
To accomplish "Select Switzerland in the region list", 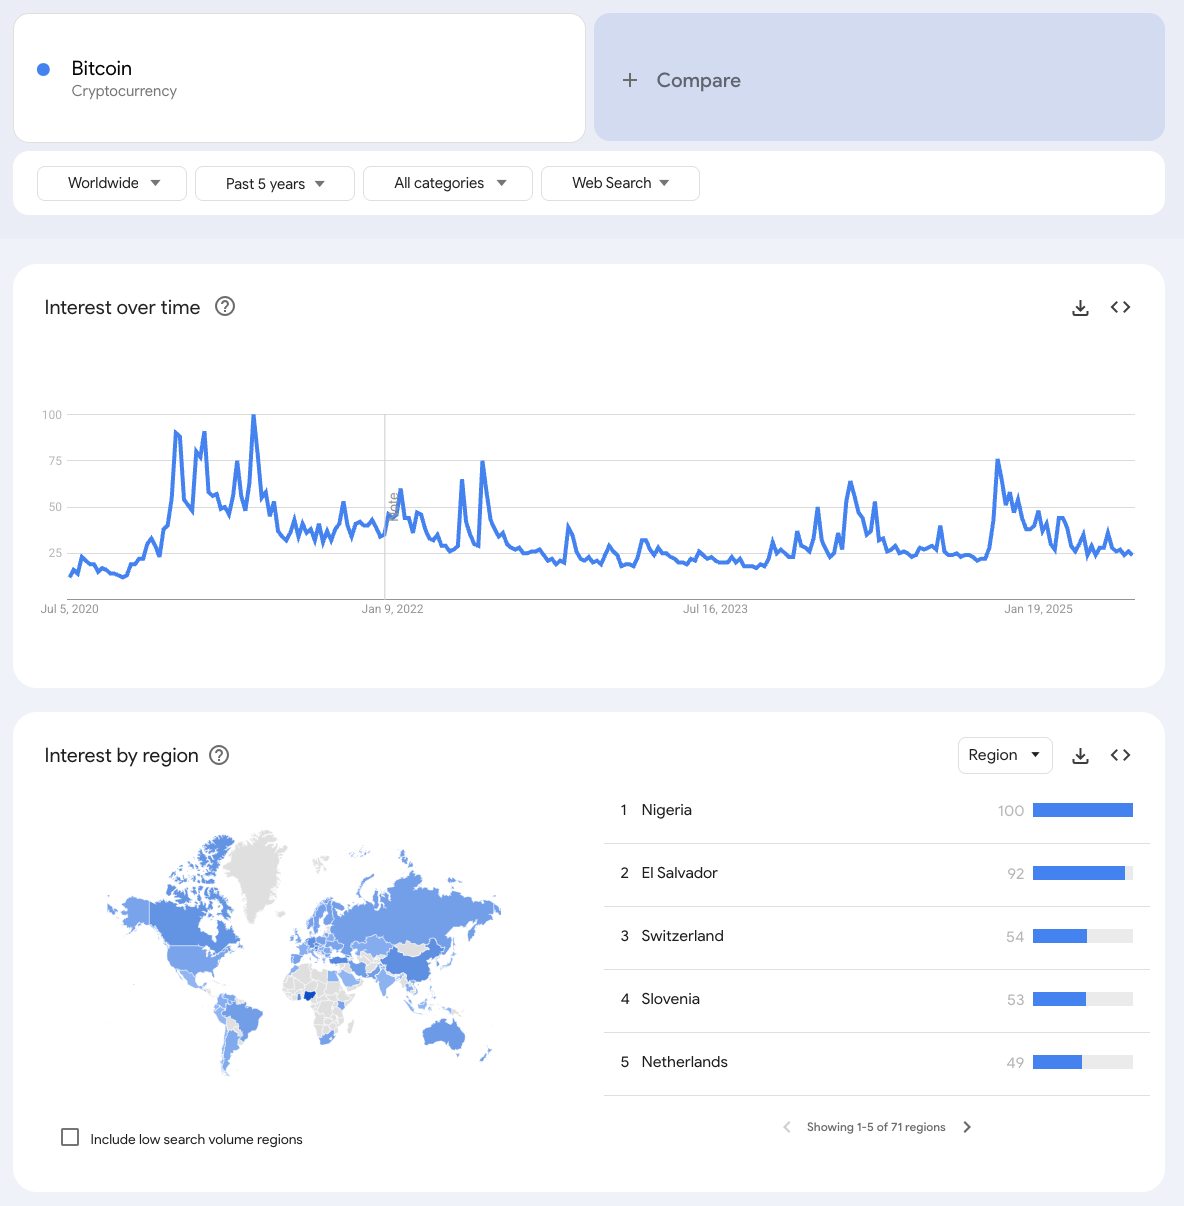I will click(x=877, y=937).
